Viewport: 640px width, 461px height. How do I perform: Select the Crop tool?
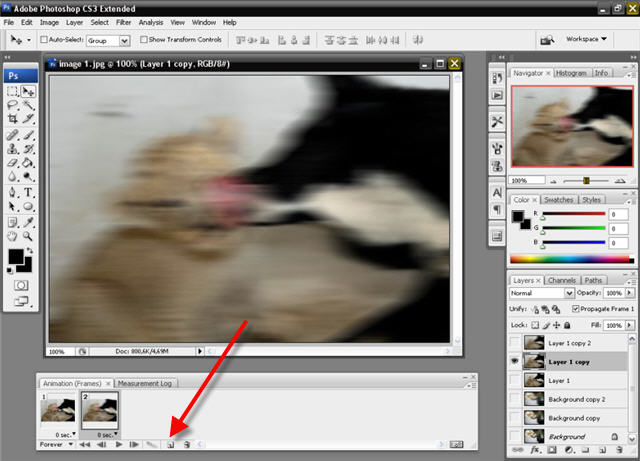(x=12, y=119)
